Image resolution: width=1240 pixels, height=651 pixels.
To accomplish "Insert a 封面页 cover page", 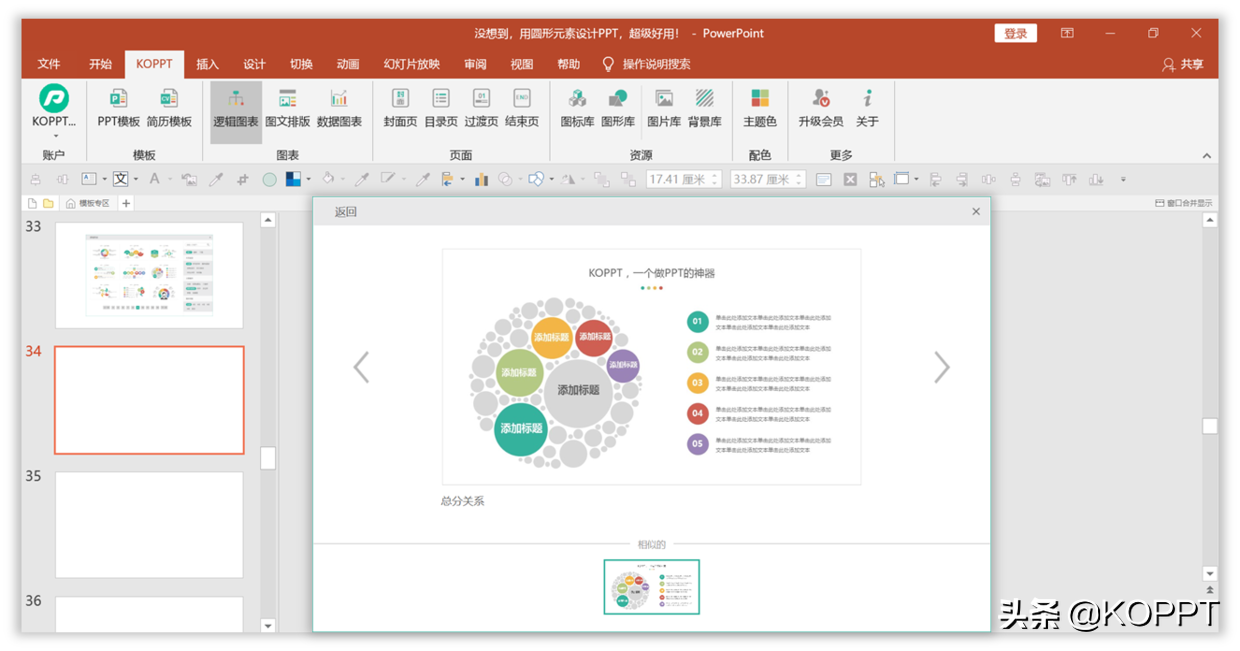I will pyautogui.click(x=400, y=108).
